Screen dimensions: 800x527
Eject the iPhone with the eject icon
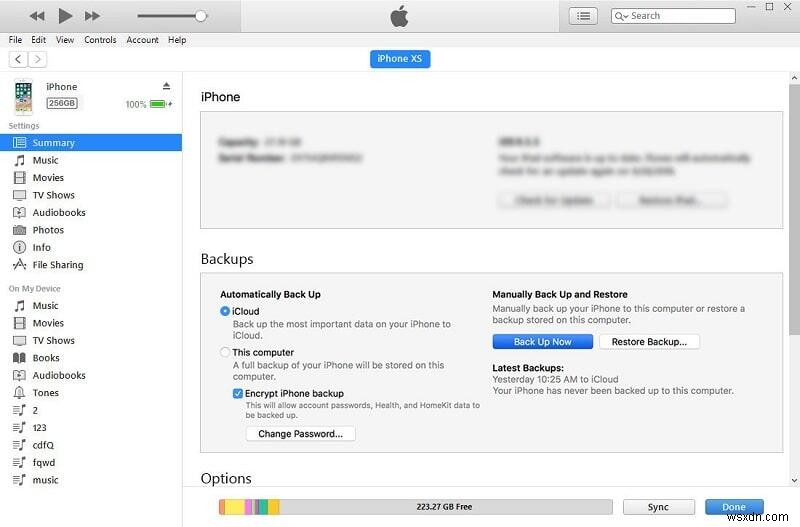click(x=166, y=86)
